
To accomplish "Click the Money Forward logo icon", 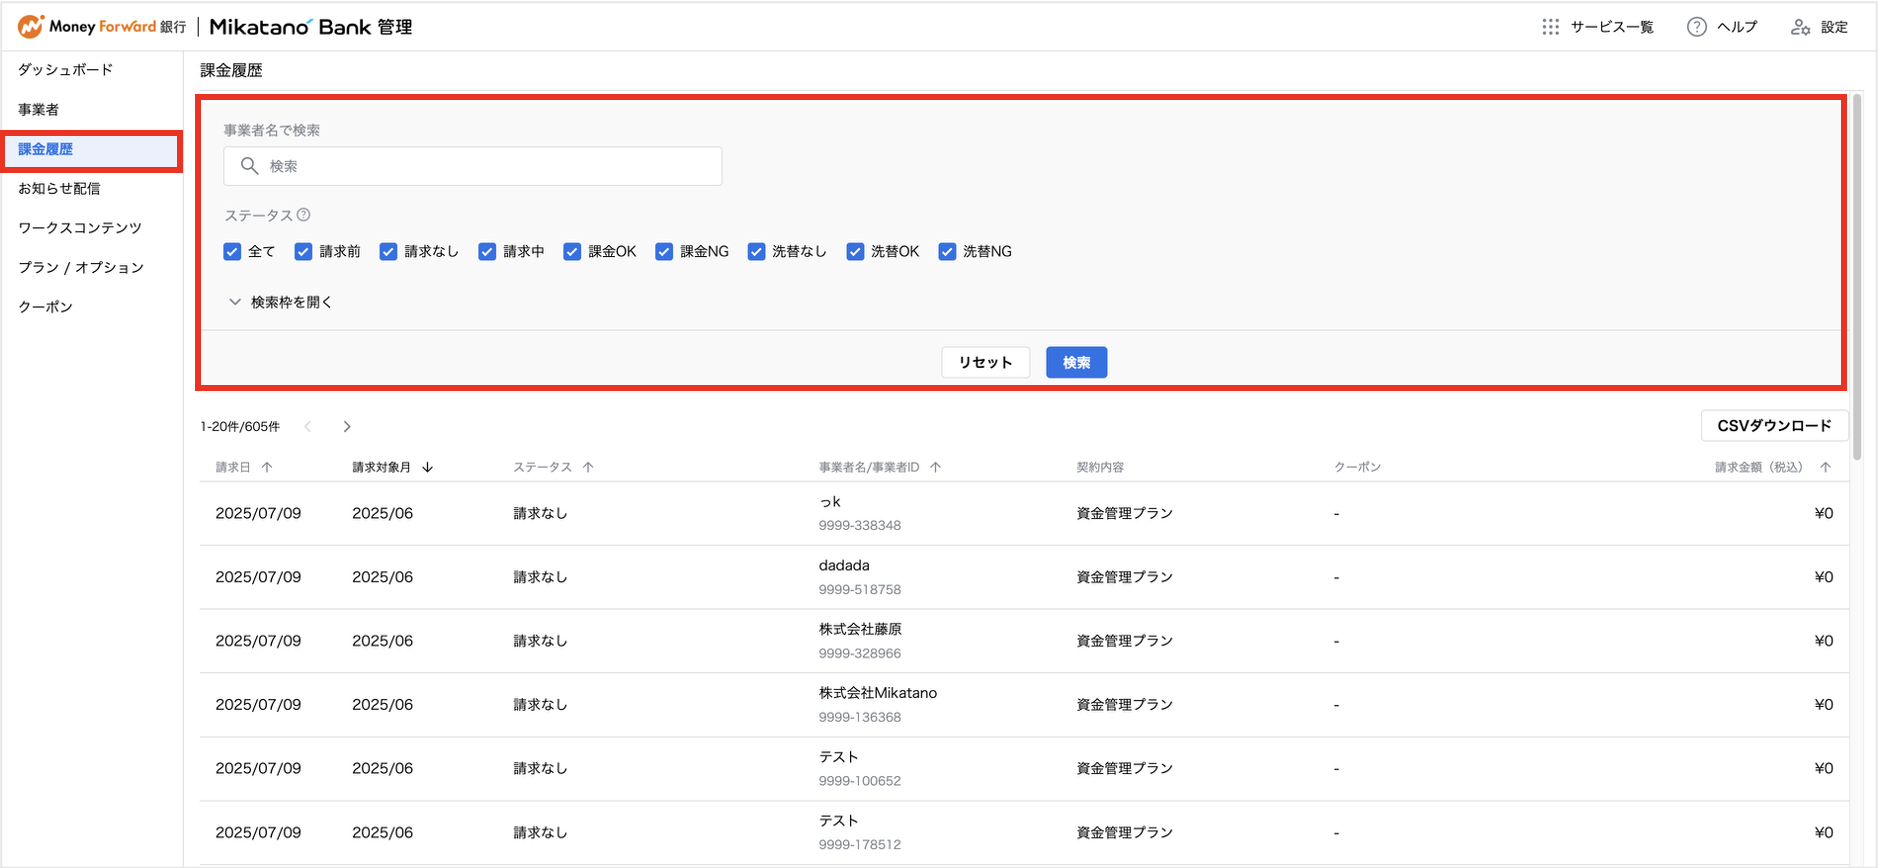I will click(x=31, y=27).
